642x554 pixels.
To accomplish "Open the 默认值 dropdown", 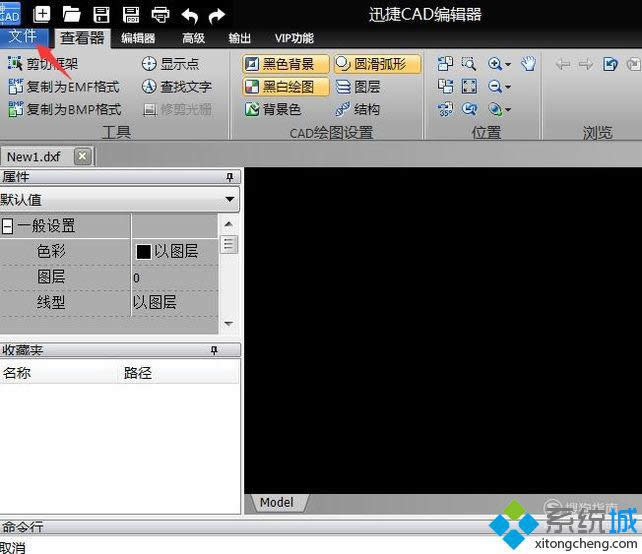I will point(119,199).
